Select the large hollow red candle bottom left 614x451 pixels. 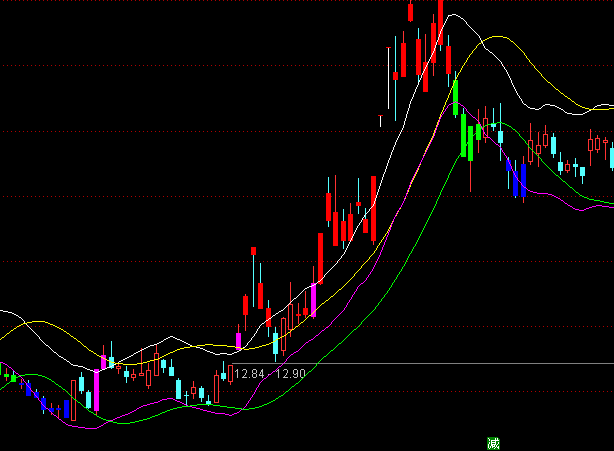[73, 396]
